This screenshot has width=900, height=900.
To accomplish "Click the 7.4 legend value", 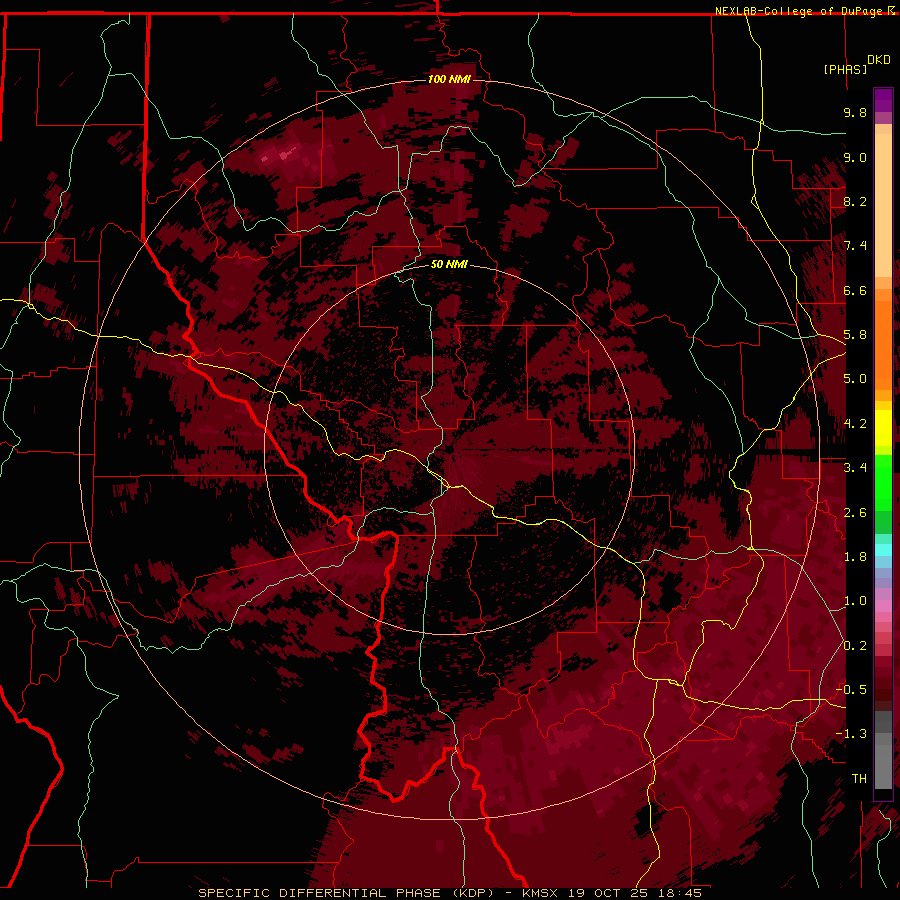I will [855, 246].
